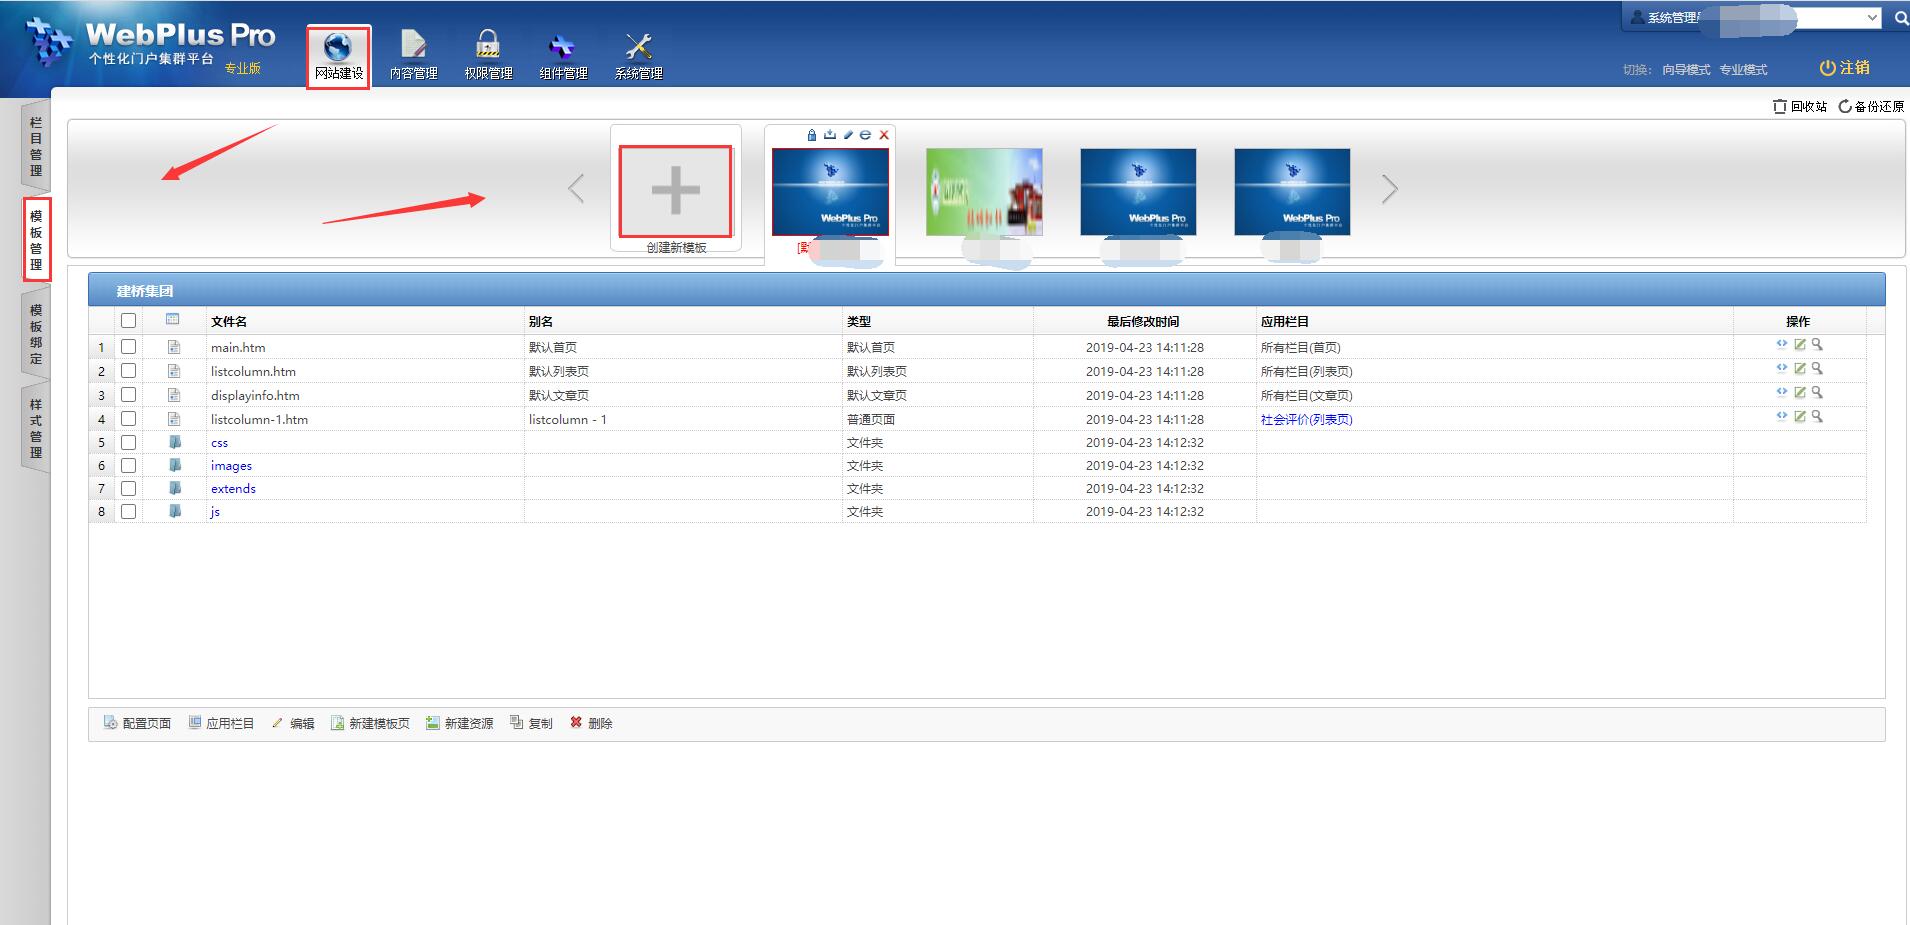Click the code view icon for main.htm
The width and height of the screenshot is (1910, 925).
tap(1781, 344)
